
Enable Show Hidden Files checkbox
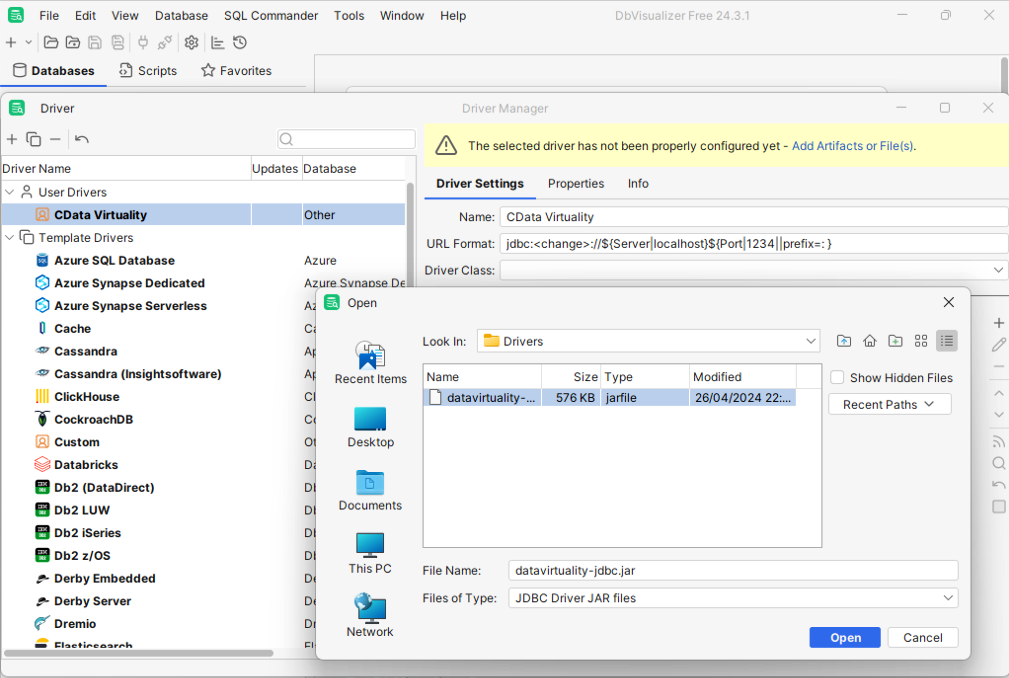click(838, 378)
